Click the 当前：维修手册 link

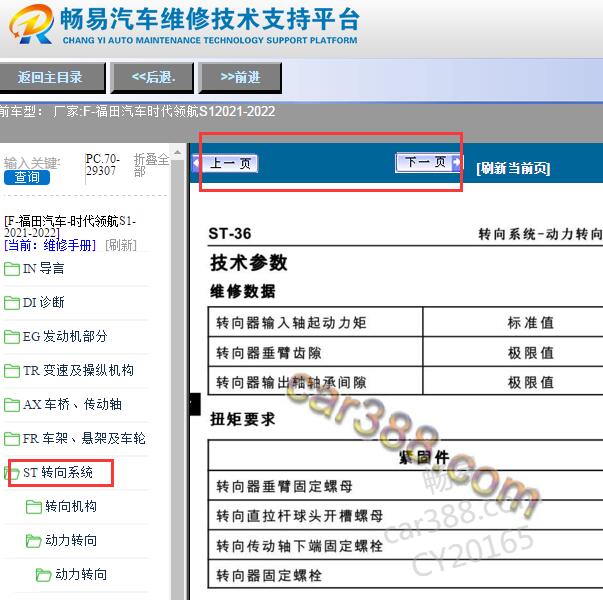(x=50, y=245)
